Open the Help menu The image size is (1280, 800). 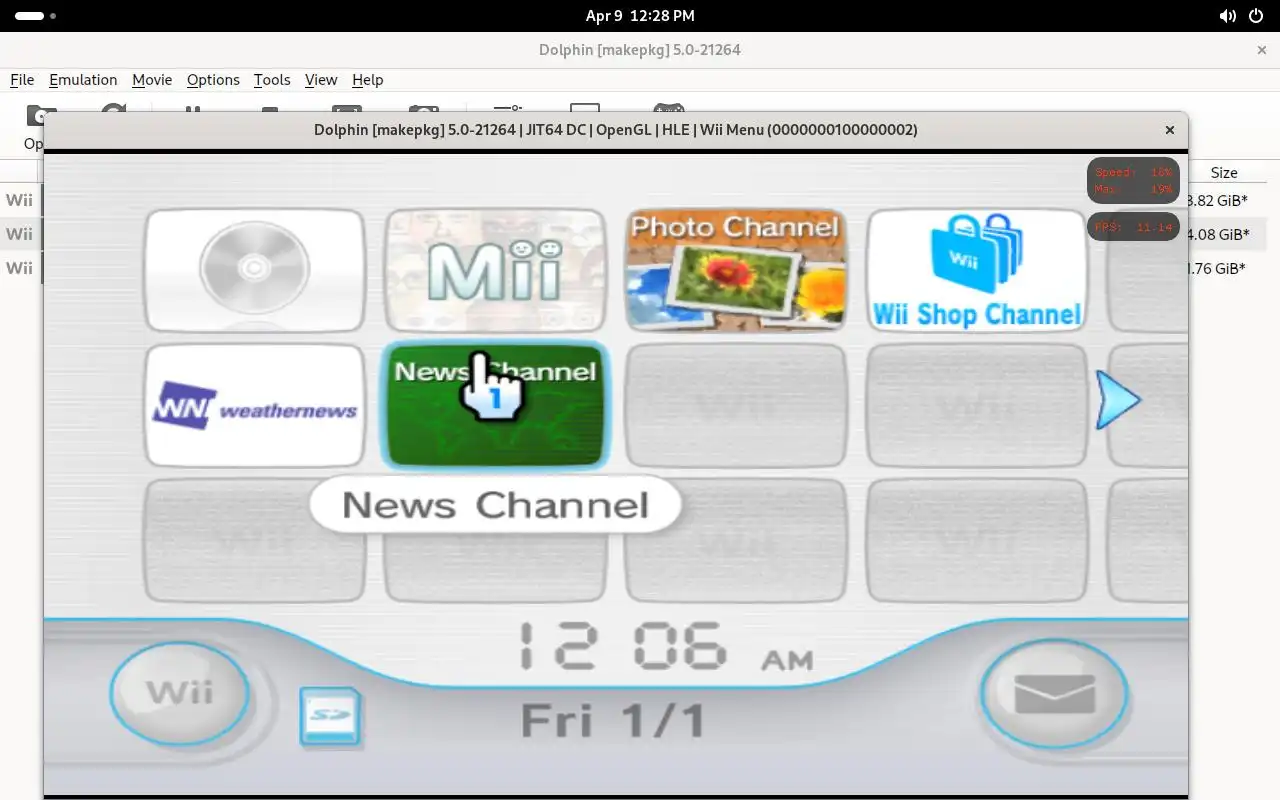tap(368, 80)
